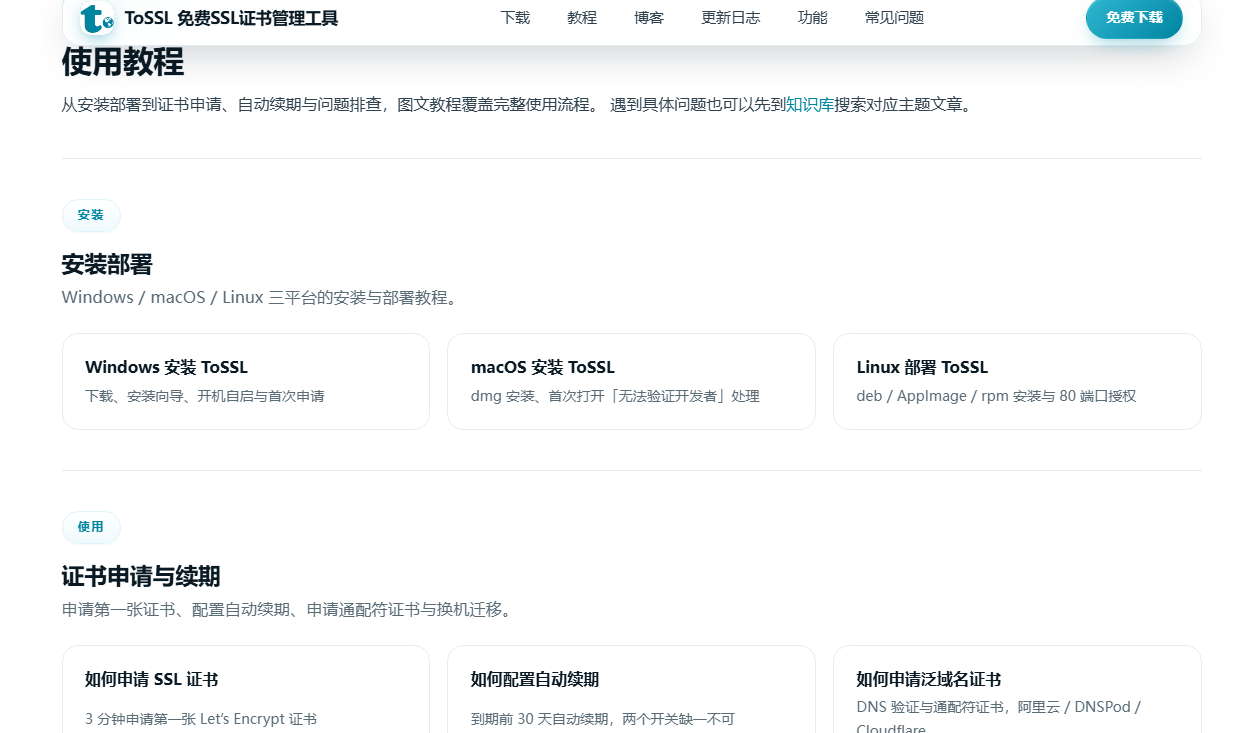Follow the 知识库 link

810,104
